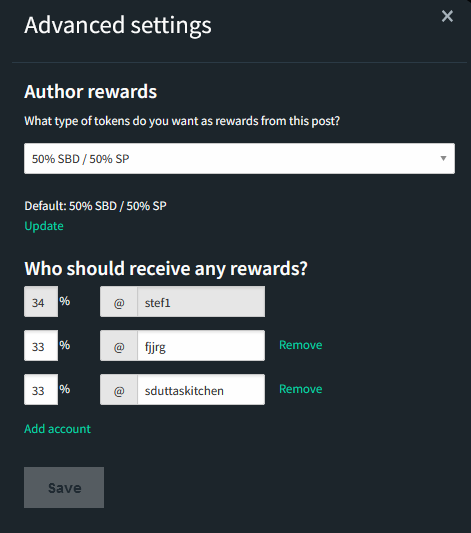Remove the fjjrg beneficiary
The height and width of the screenshot is (533, 471).
[x=300, y=345]
